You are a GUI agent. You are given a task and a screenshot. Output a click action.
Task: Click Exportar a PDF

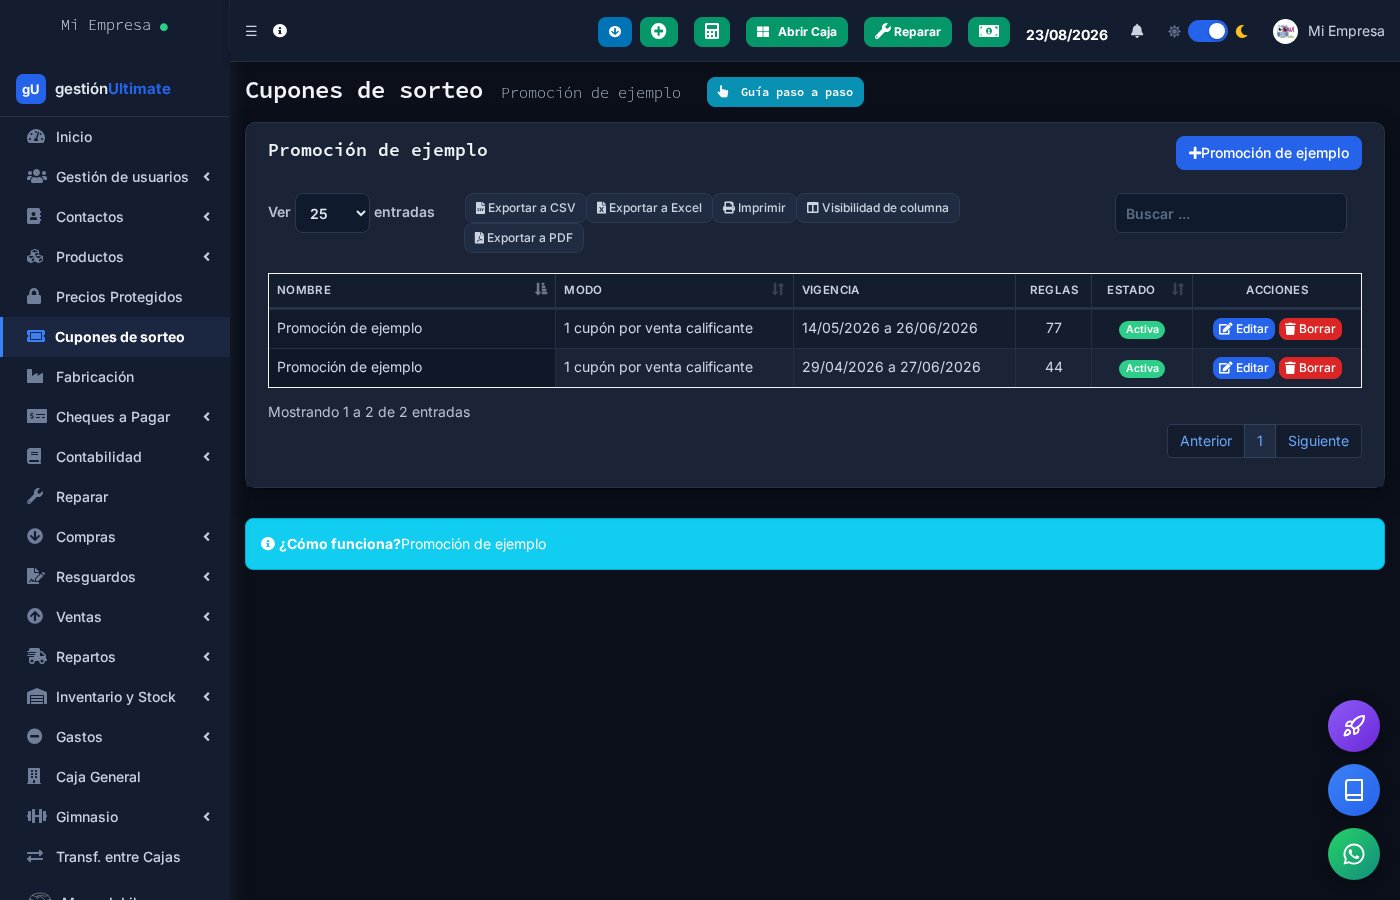click(524, 238)
